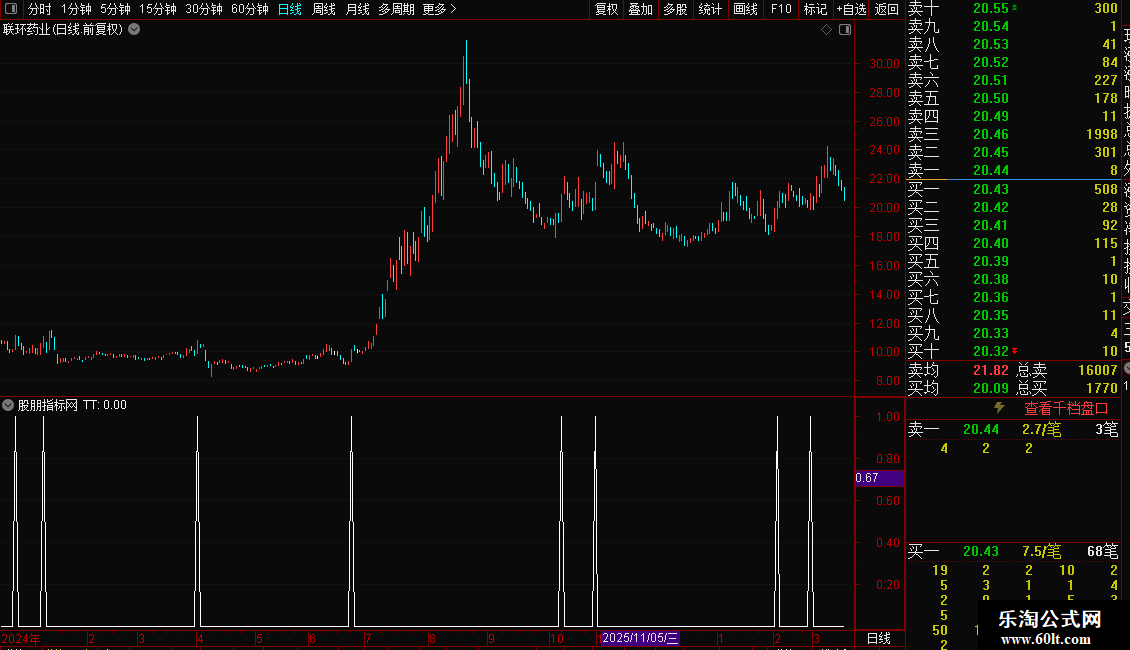Expand the 更多 more periods menu
The height and width of the screenshot is (650, 1130).
(x=440, y=9)
